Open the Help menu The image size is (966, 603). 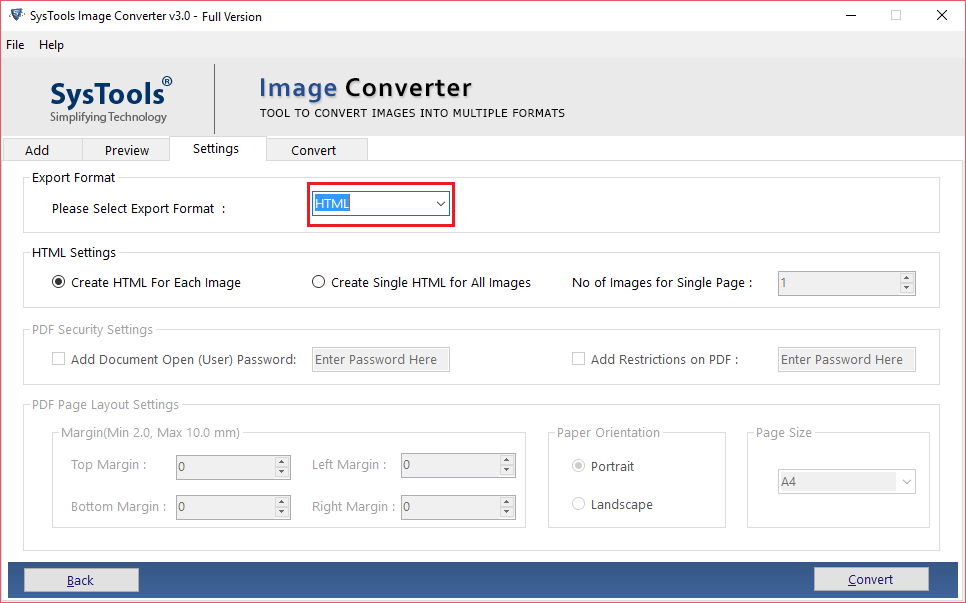pyautogui.click(x=51, y=45)
